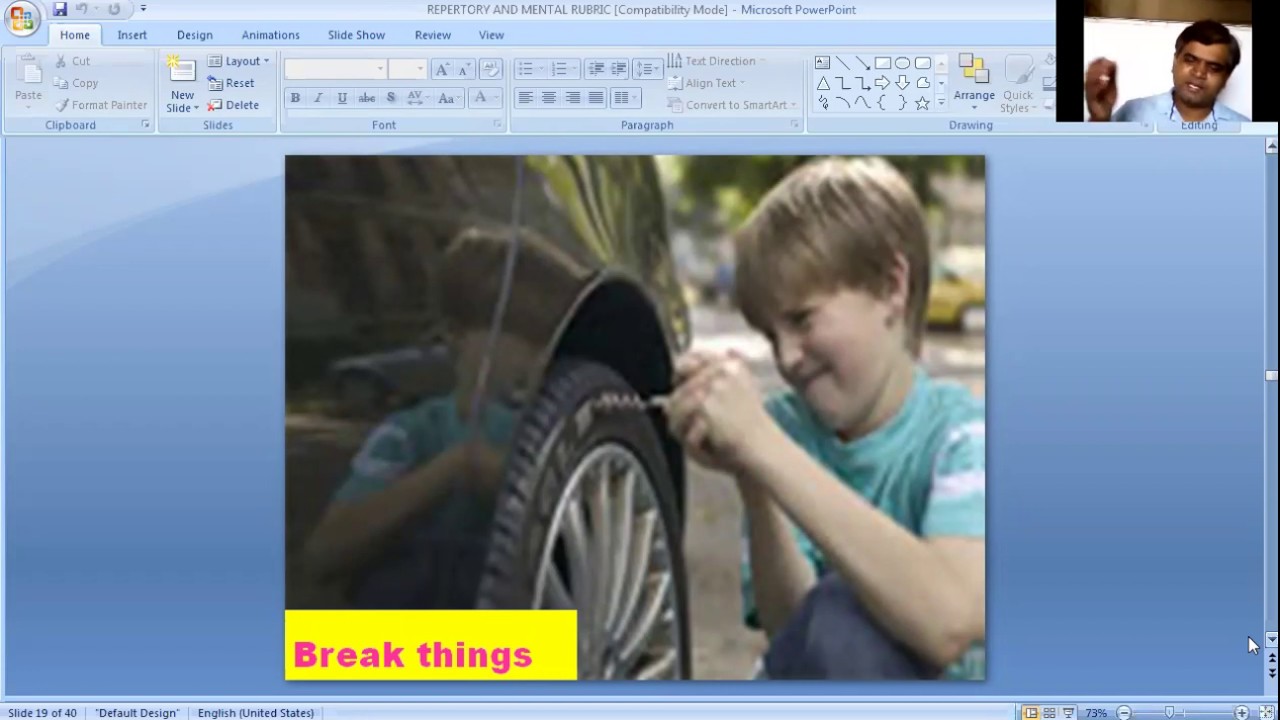This screenshot has width=1280, height=720.
Task: Select the Oval shape
Action: (903, 63)
